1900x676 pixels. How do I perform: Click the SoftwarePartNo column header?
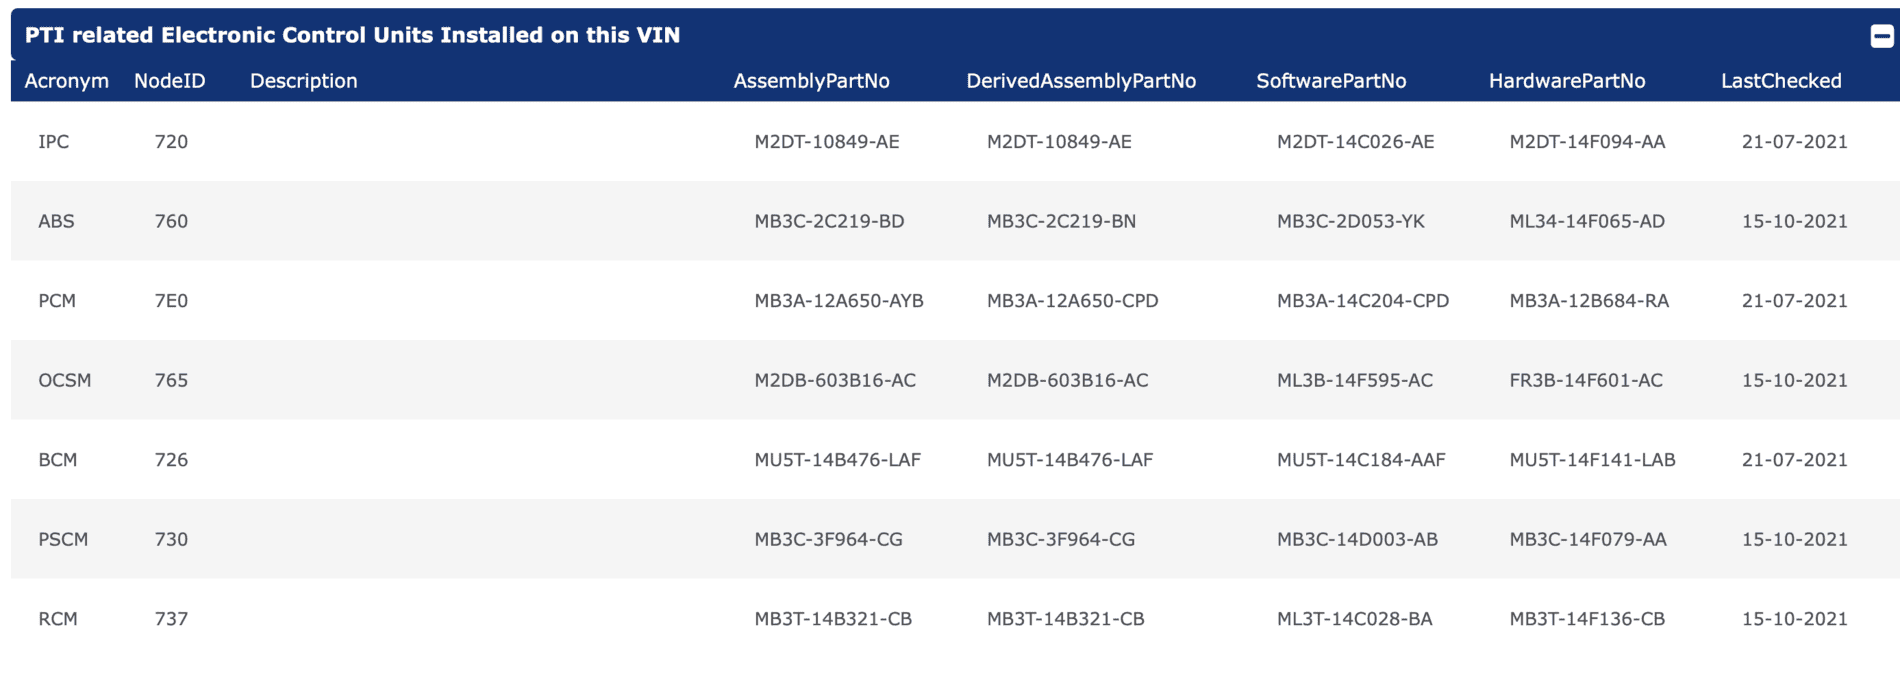pos(1331,81)
